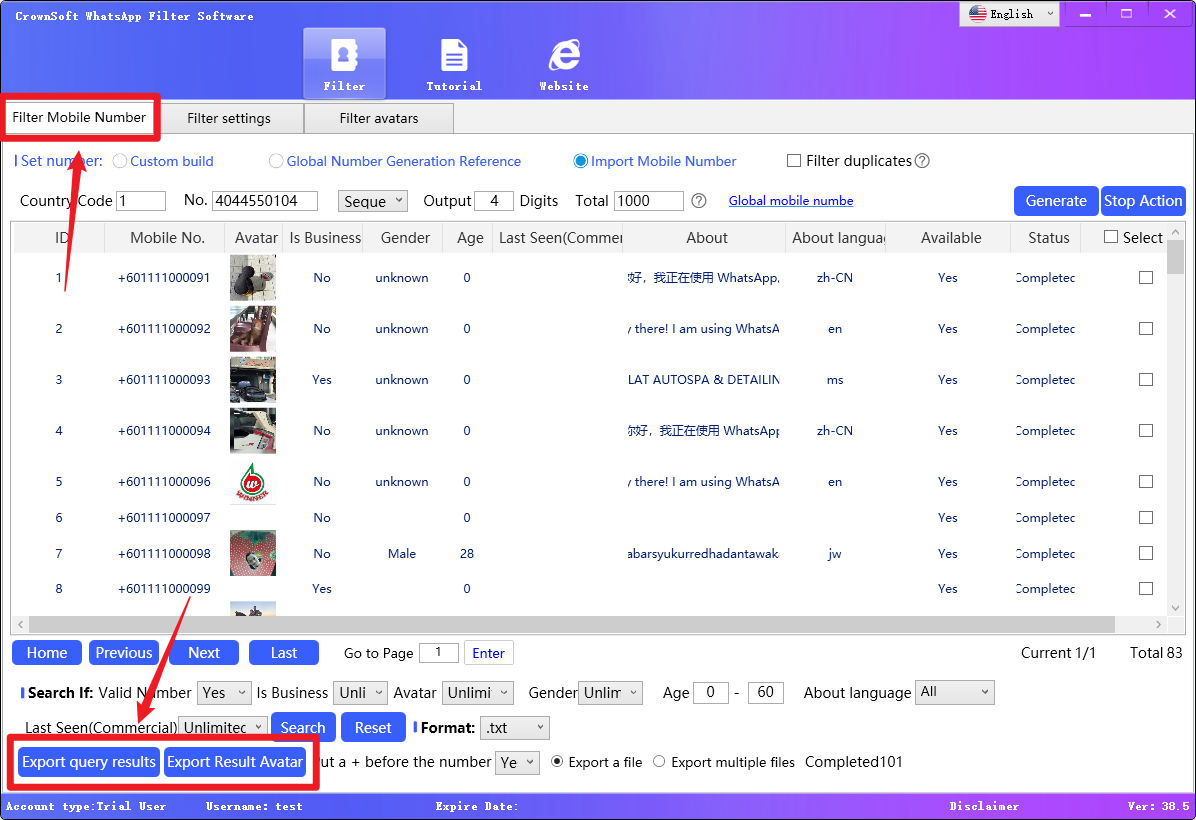Screen dimensions: 1196x820
Task: Click help icon beside Filter duplicates
Action: [922, 161]
